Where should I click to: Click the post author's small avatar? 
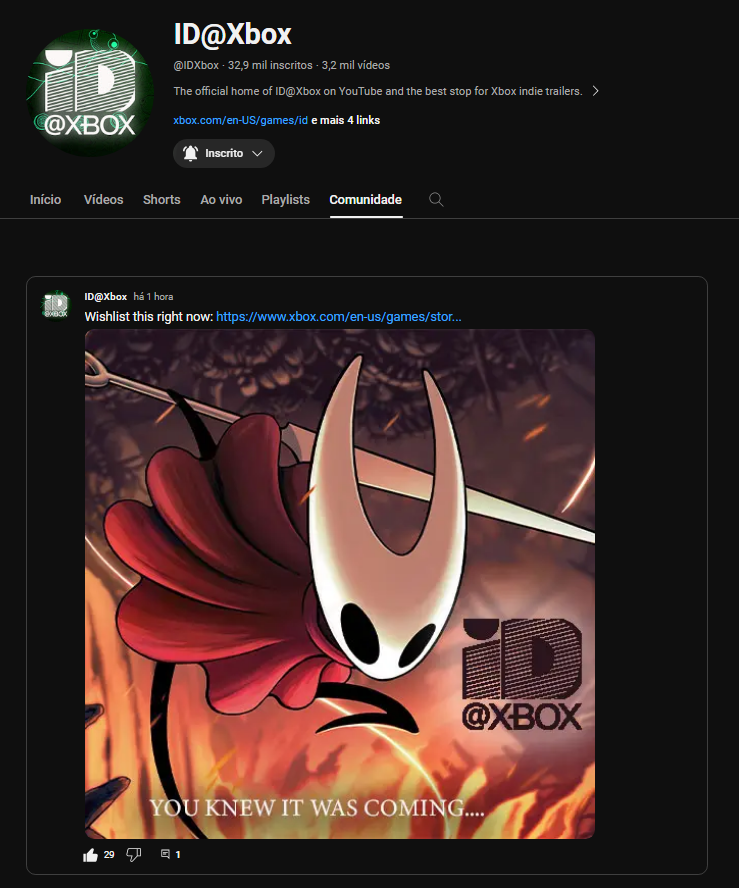55,305
